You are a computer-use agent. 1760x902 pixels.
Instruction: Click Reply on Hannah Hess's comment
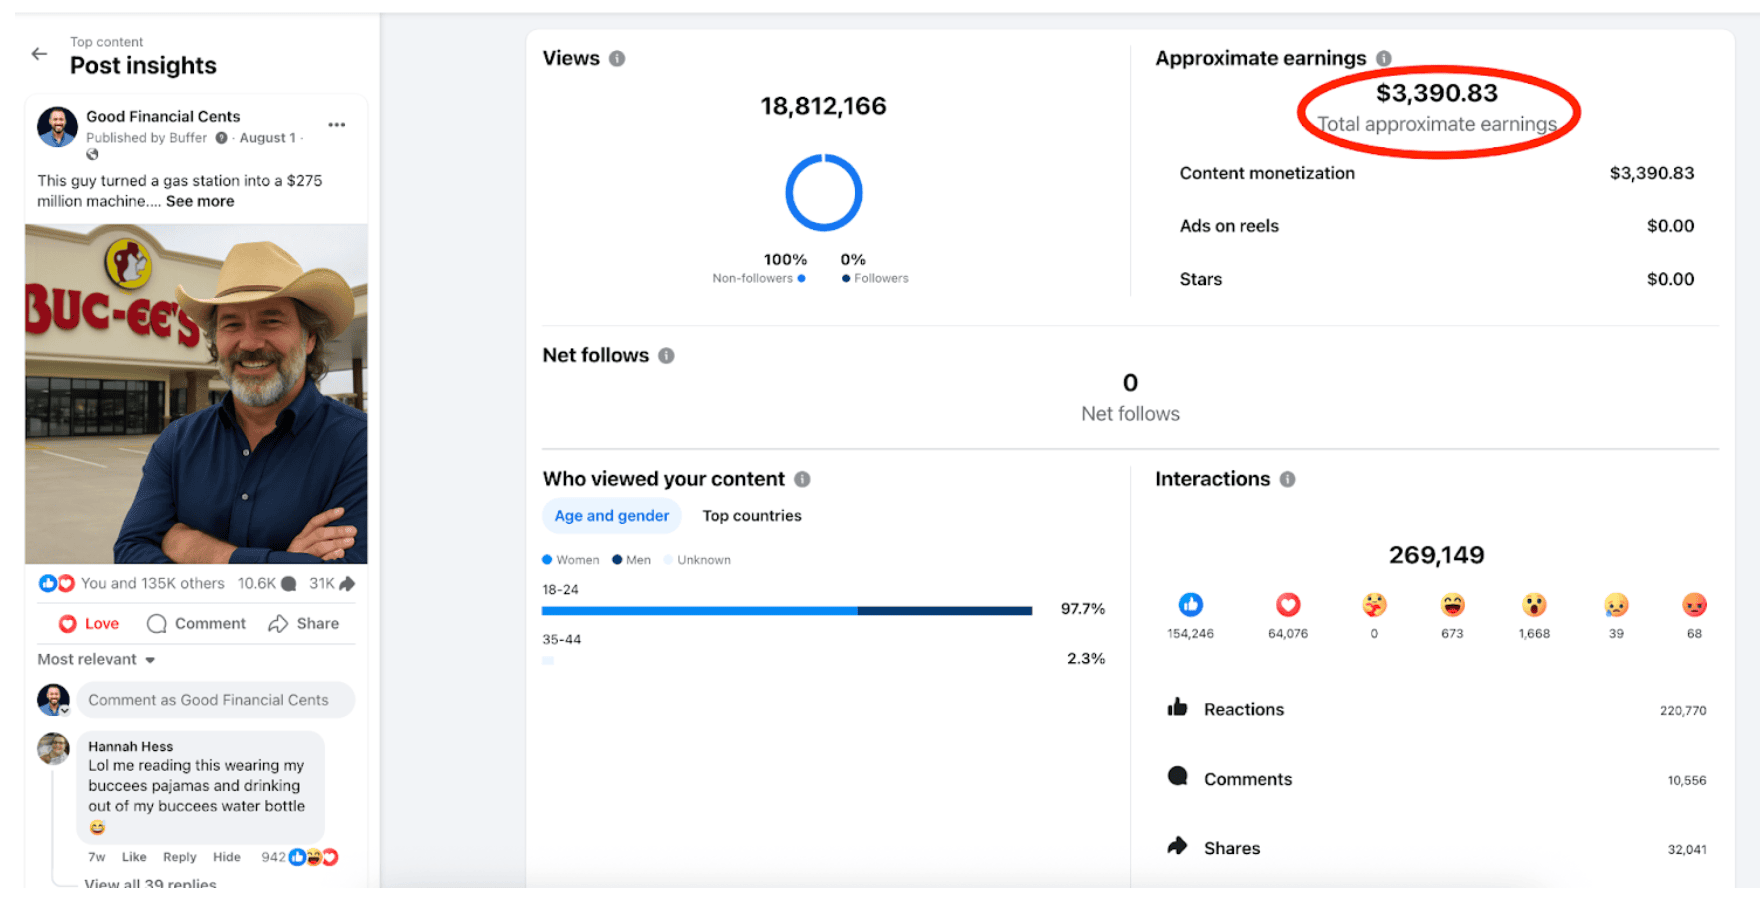click(180, 857)
